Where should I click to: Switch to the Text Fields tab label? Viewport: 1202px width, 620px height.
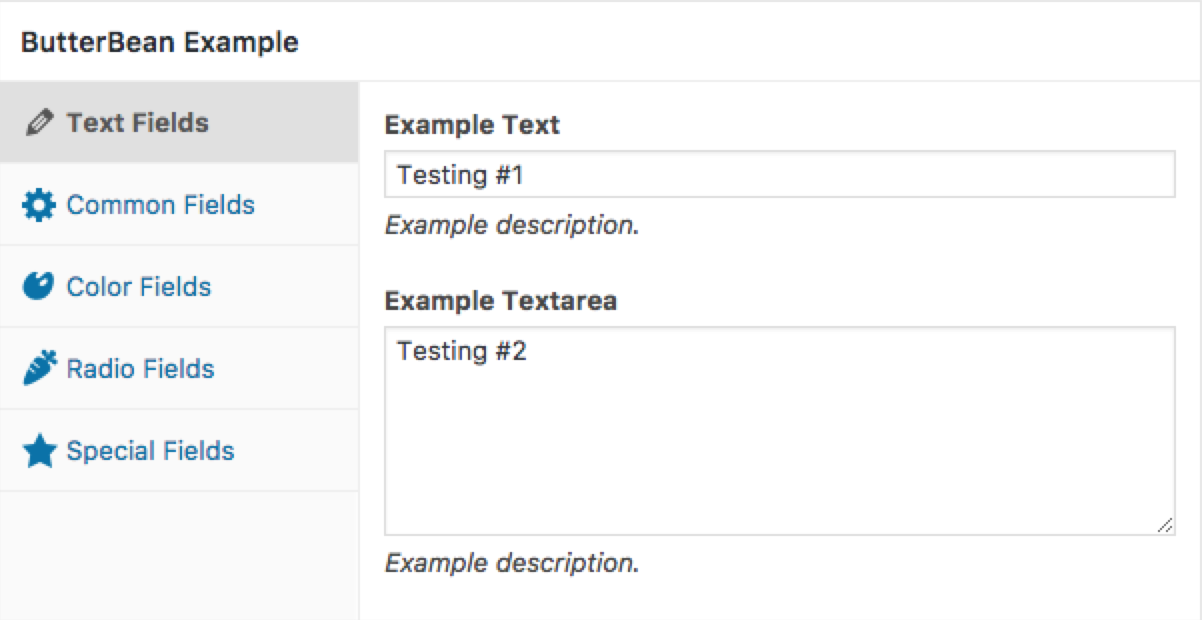[138, 124]
